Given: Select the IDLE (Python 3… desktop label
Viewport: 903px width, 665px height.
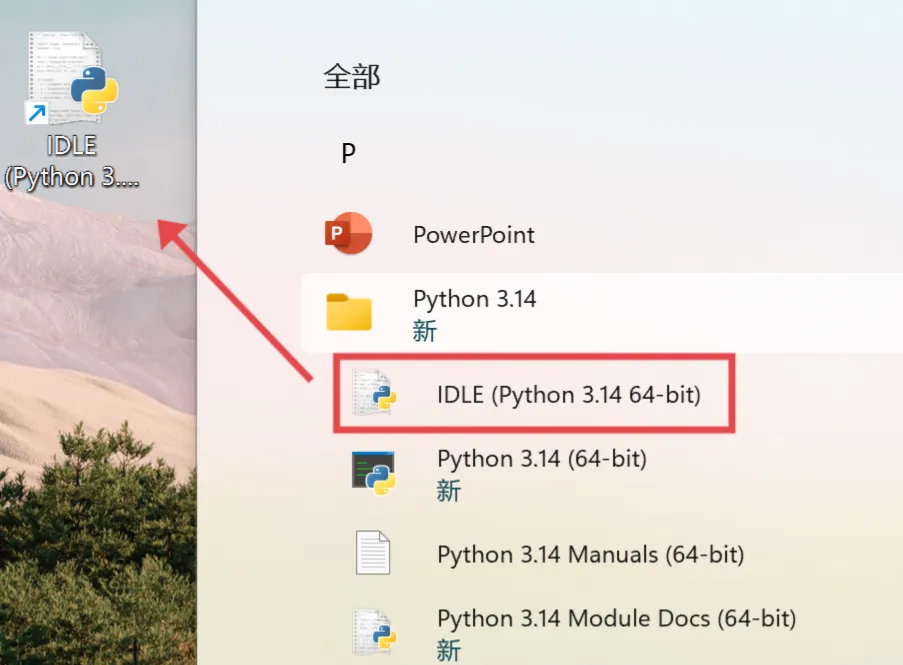Looking at the screenshot, I should [x=72, y=161].
